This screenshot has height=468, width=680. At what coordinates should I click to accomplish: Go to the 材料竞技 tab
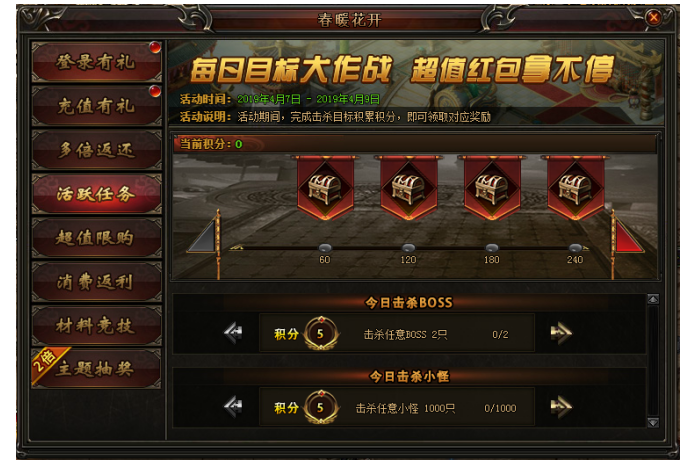pyautogui.click(x=97, y=326)
